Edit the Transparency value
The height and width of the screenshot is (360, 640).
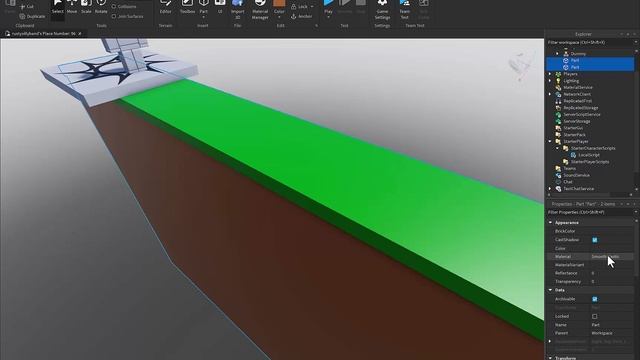(611, 282)
